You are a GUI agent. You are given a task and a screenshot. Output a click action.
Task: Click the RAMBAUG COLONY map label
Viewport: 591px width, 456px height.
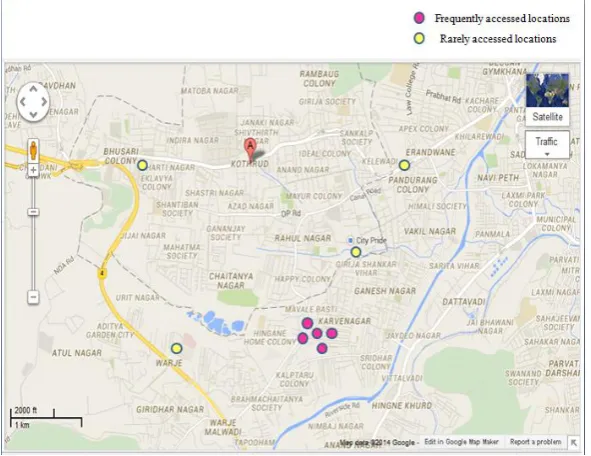pyautogui.click(x=319, y=78)
